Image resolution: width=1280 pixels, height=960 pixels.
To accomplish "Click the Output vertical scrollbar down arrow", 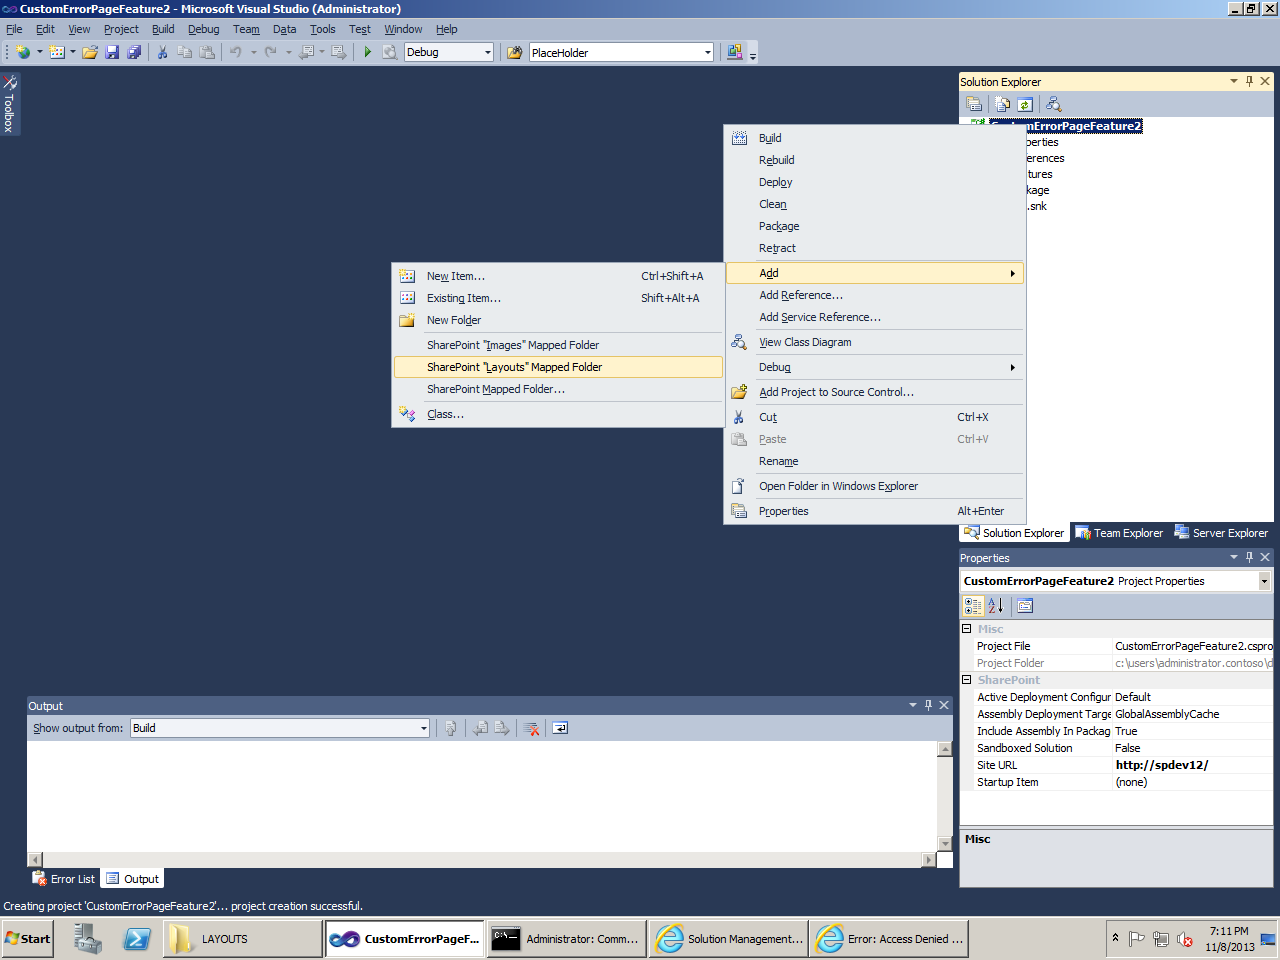I will (945, 843).
